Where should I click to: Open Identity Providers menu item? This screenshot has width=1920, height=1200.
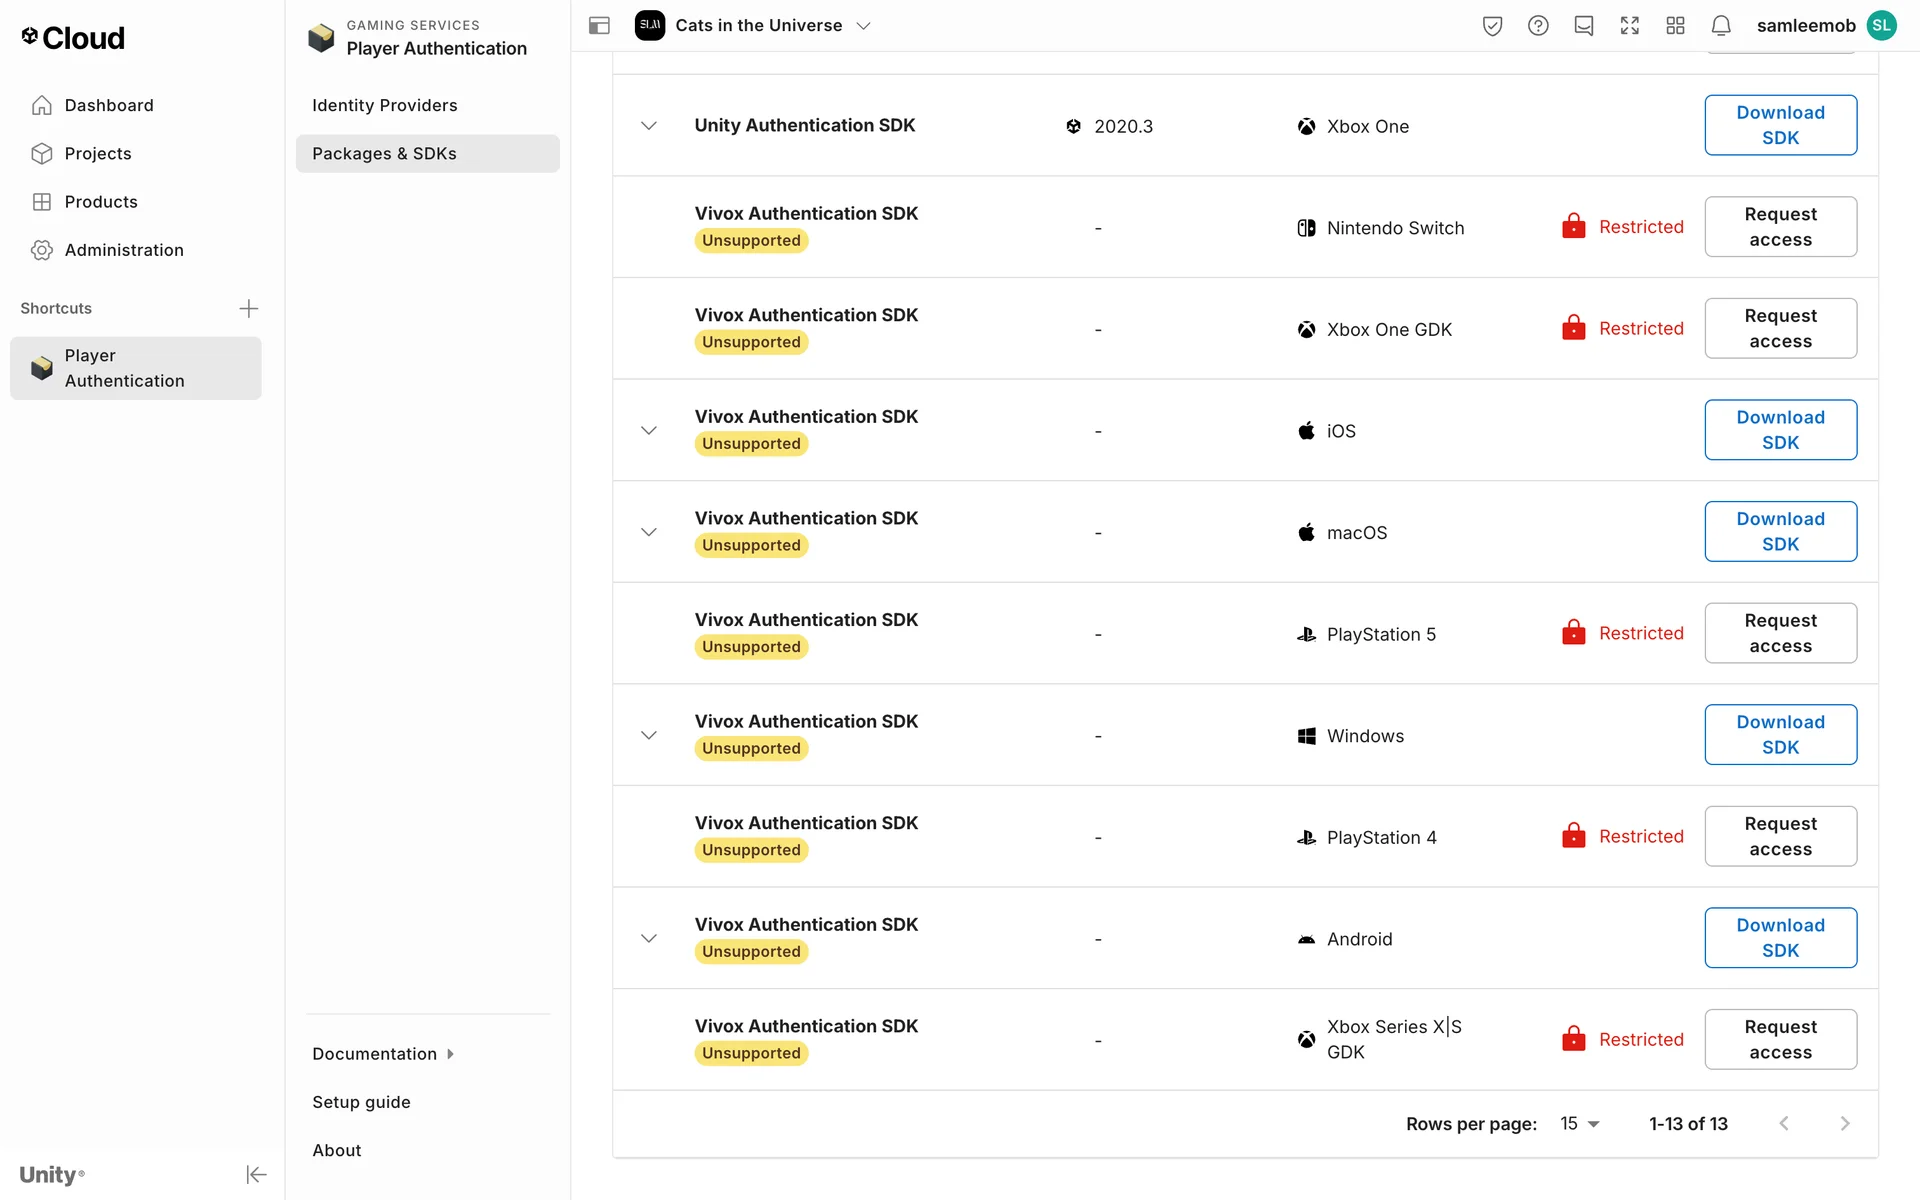(x=385, y=105)
